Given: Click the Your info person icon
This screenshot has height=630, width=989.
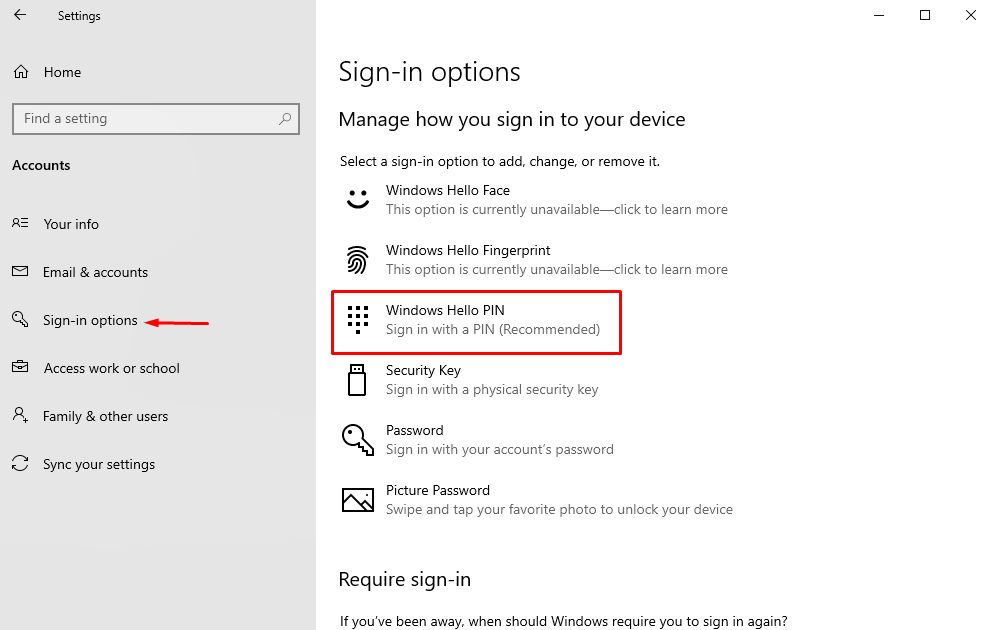Looking at the screenshot, I should click(x=20, y=223).
